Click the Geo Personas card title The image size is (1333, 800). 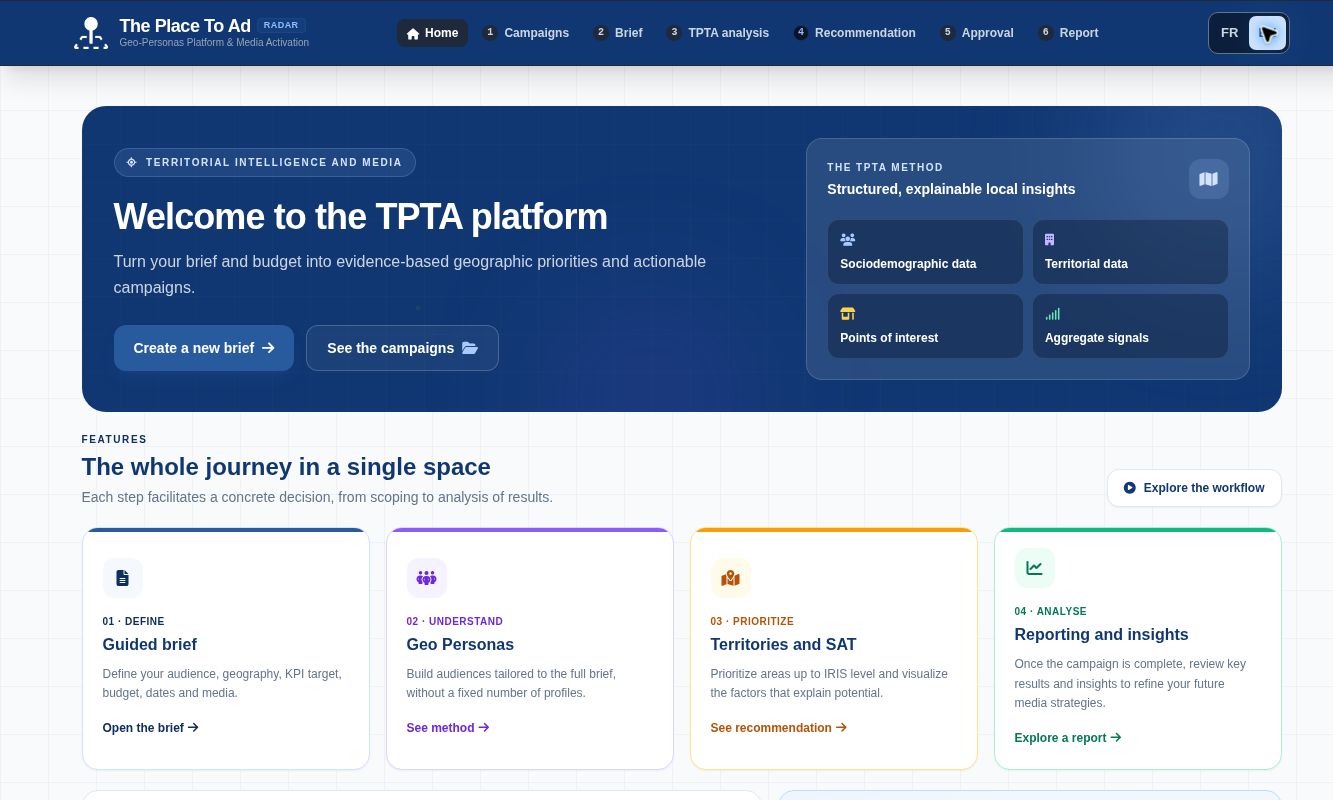(x=460, y=645)
